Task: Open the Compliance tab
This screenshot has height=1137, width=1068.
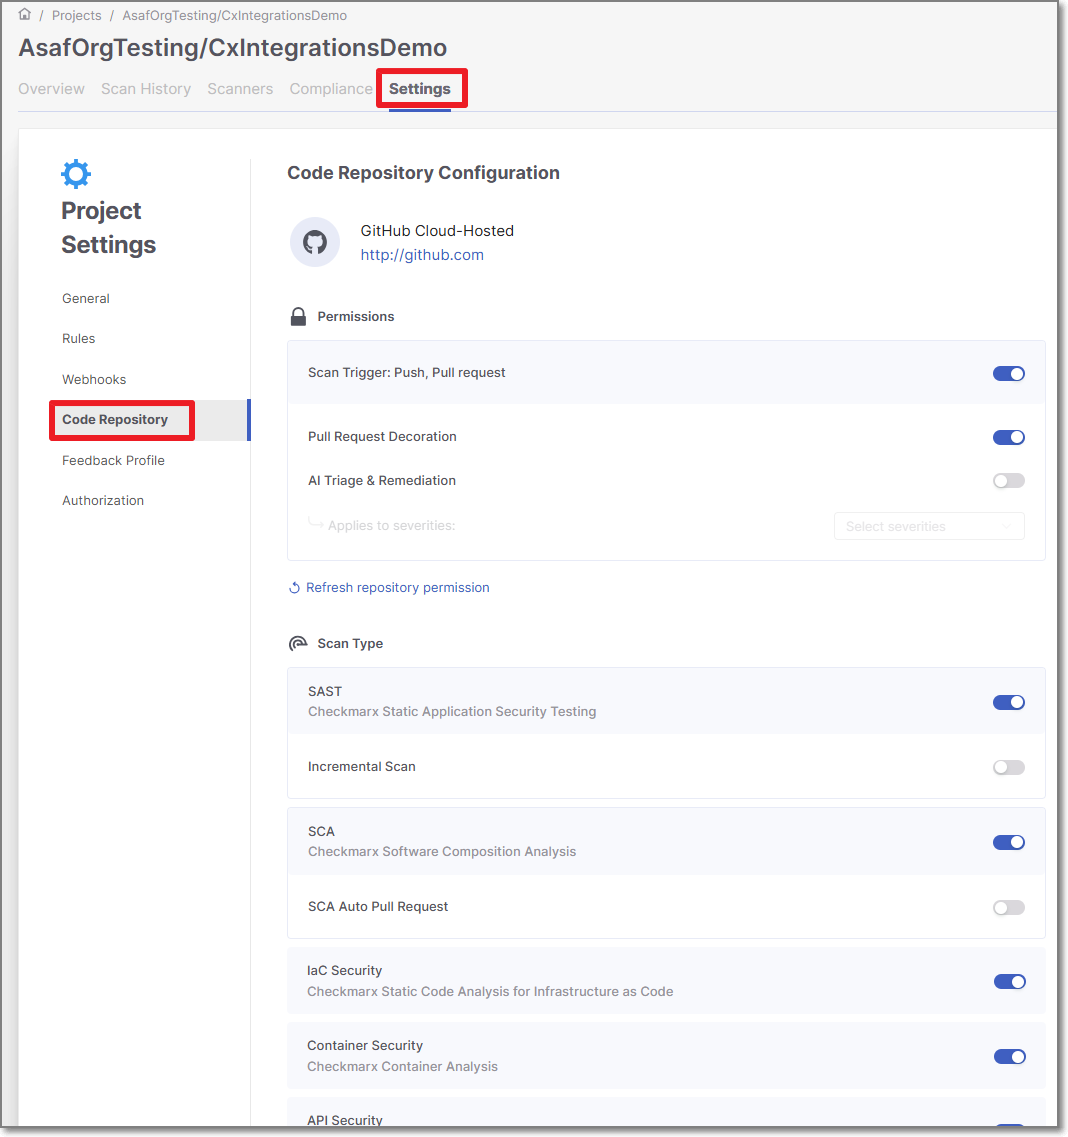Action: click(331, 89)
